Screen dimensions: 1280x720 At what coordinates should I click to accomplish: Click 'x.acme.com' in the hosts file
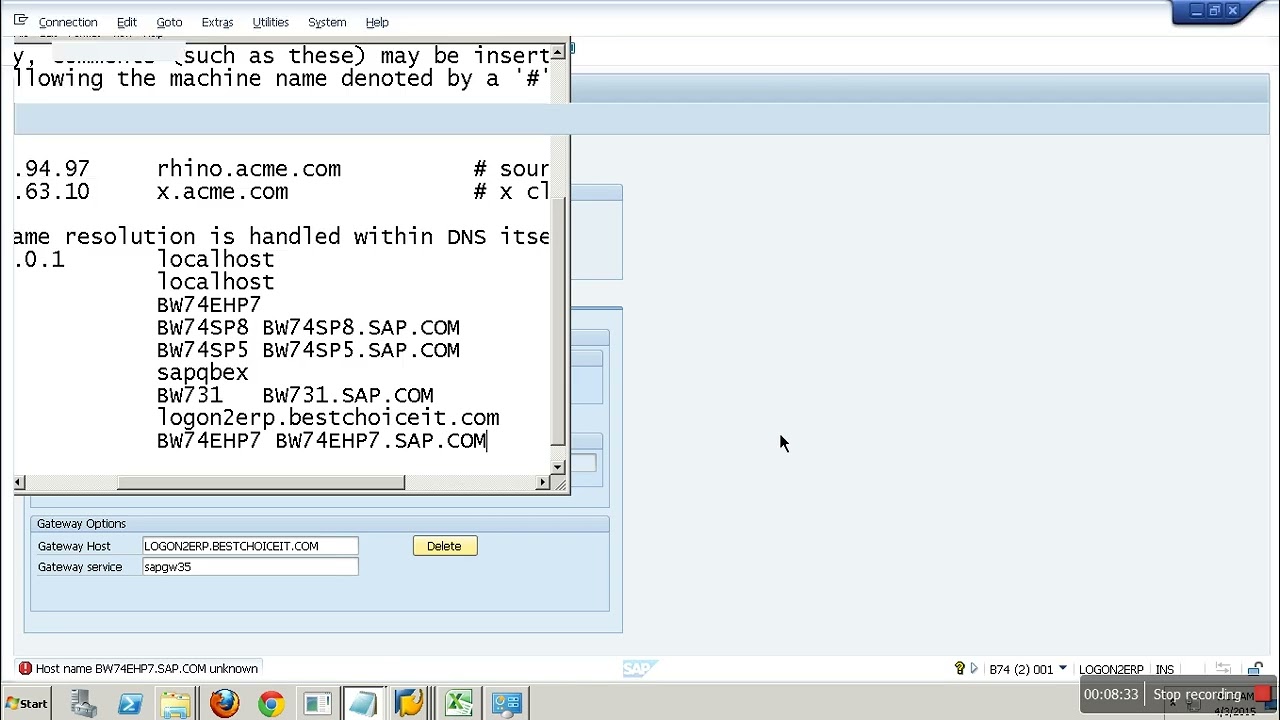point(222,192)
